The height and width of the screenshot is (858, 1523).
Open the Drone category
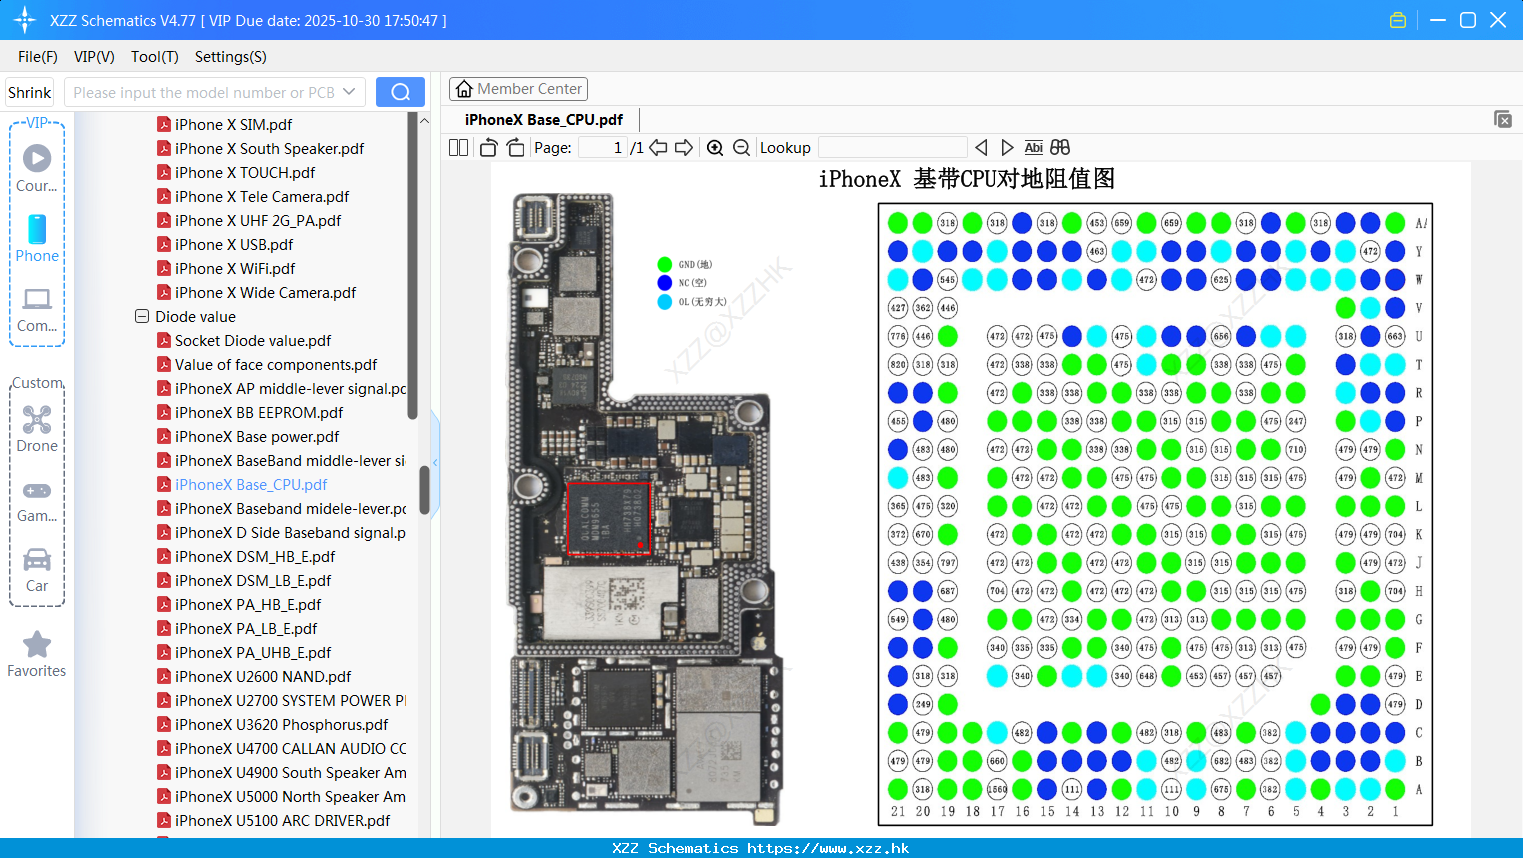(x=37, y=428)
